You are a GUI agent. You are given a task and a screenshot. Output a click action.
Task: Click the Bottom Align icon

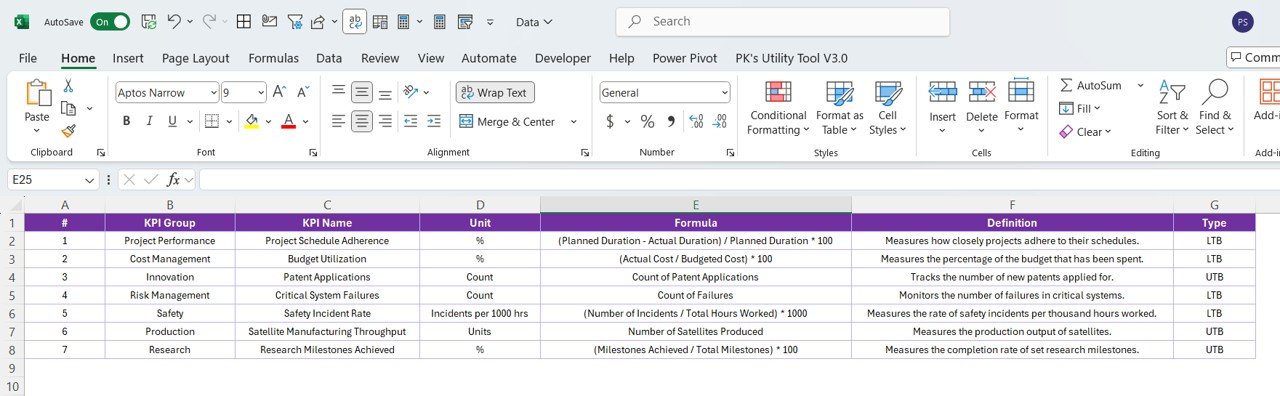(x=385, y=92)
